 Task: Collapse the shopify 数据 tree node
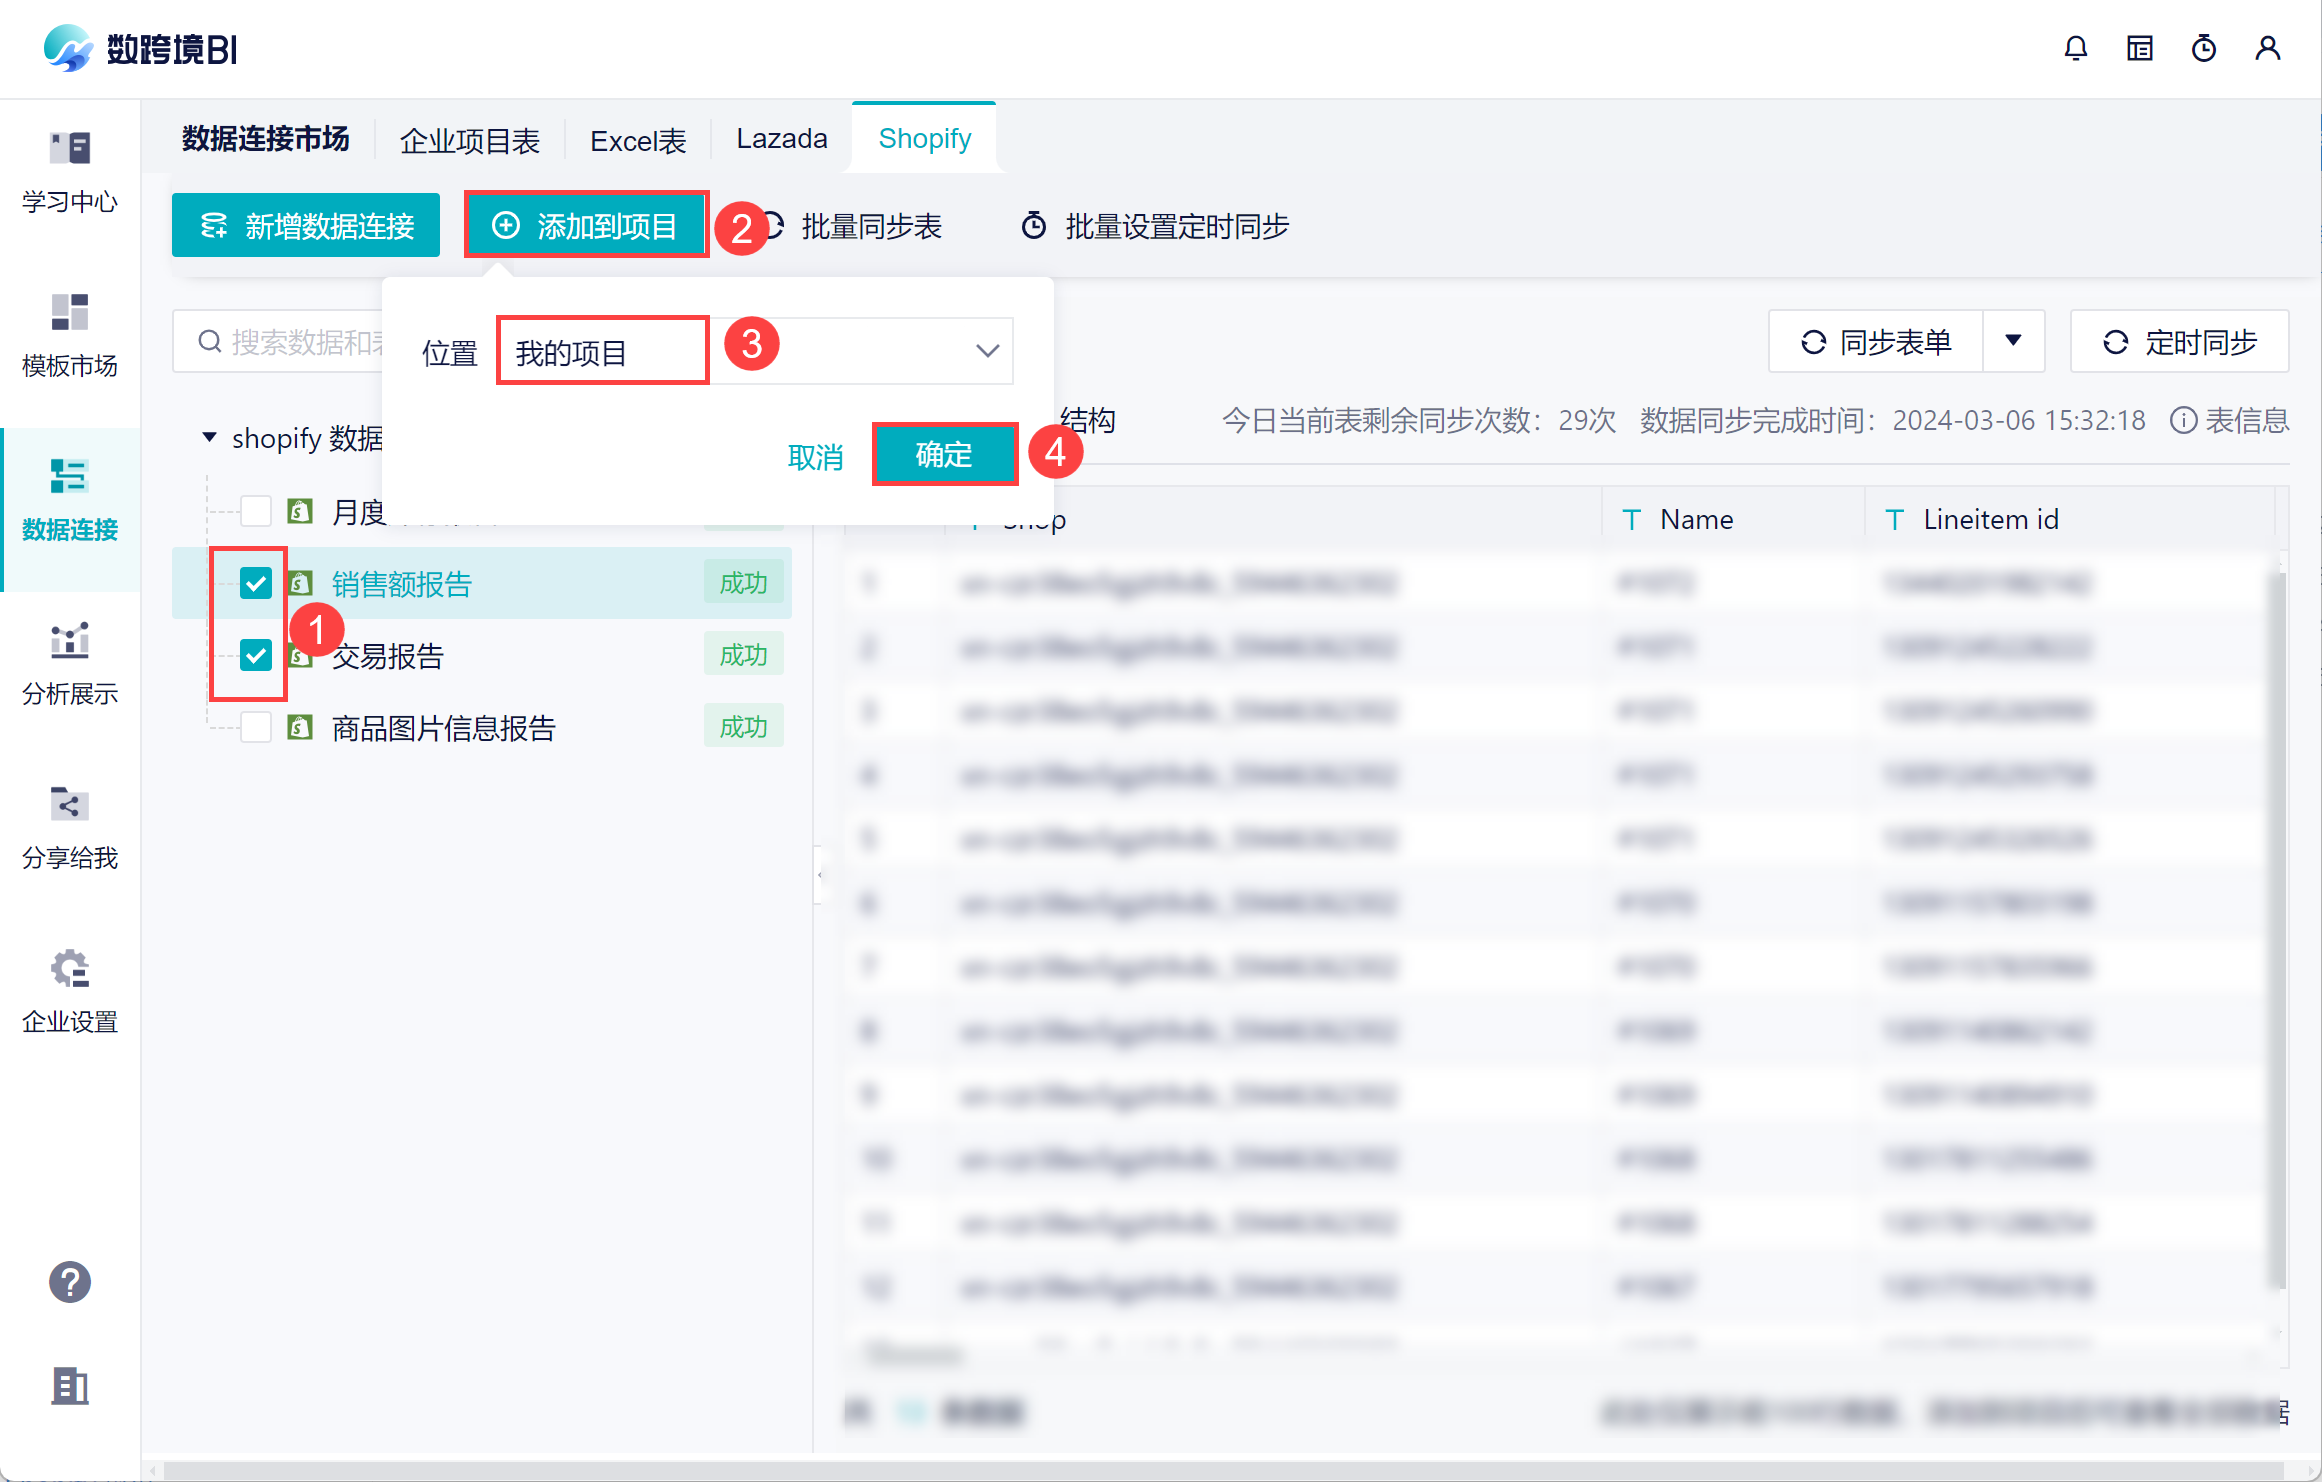coord(209,437)
